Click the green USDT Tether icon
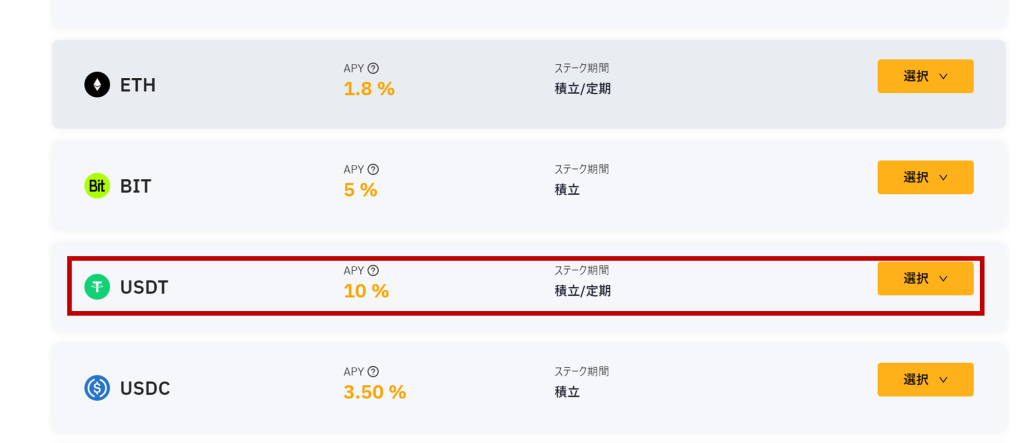The image size is (1024, 443). pos(97,287)
